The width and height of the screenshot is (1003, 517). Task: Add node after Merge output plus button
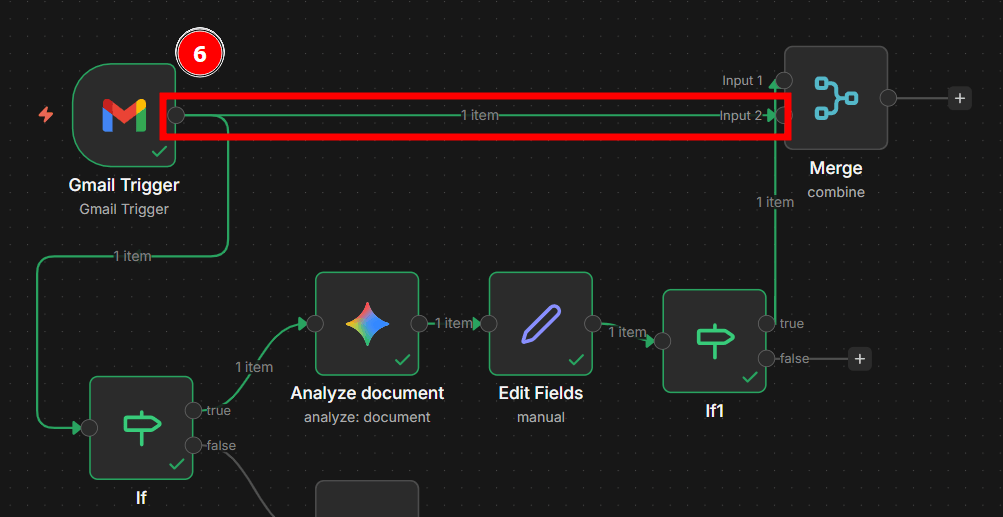click(x=960, y=98)
